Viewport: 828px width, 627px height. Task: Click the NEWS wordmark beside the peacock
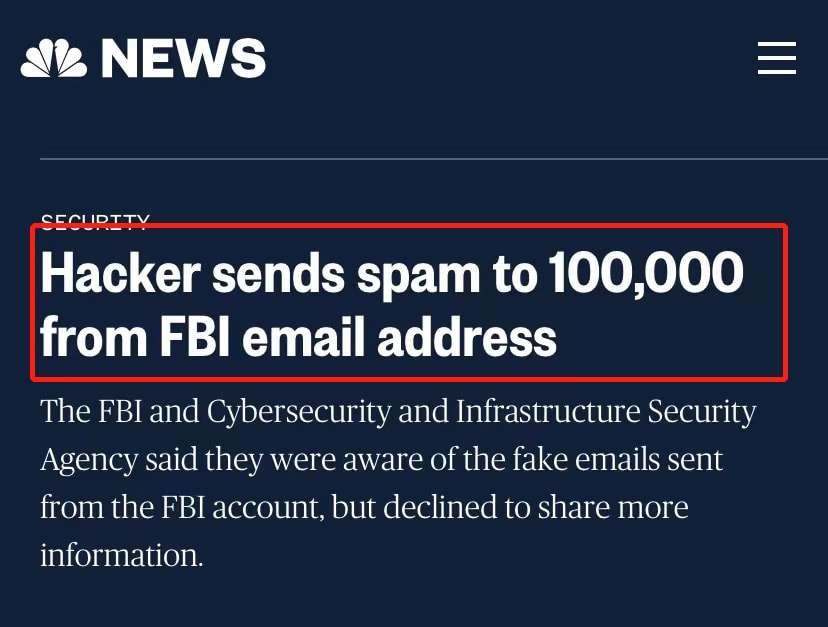click(183, 58)
